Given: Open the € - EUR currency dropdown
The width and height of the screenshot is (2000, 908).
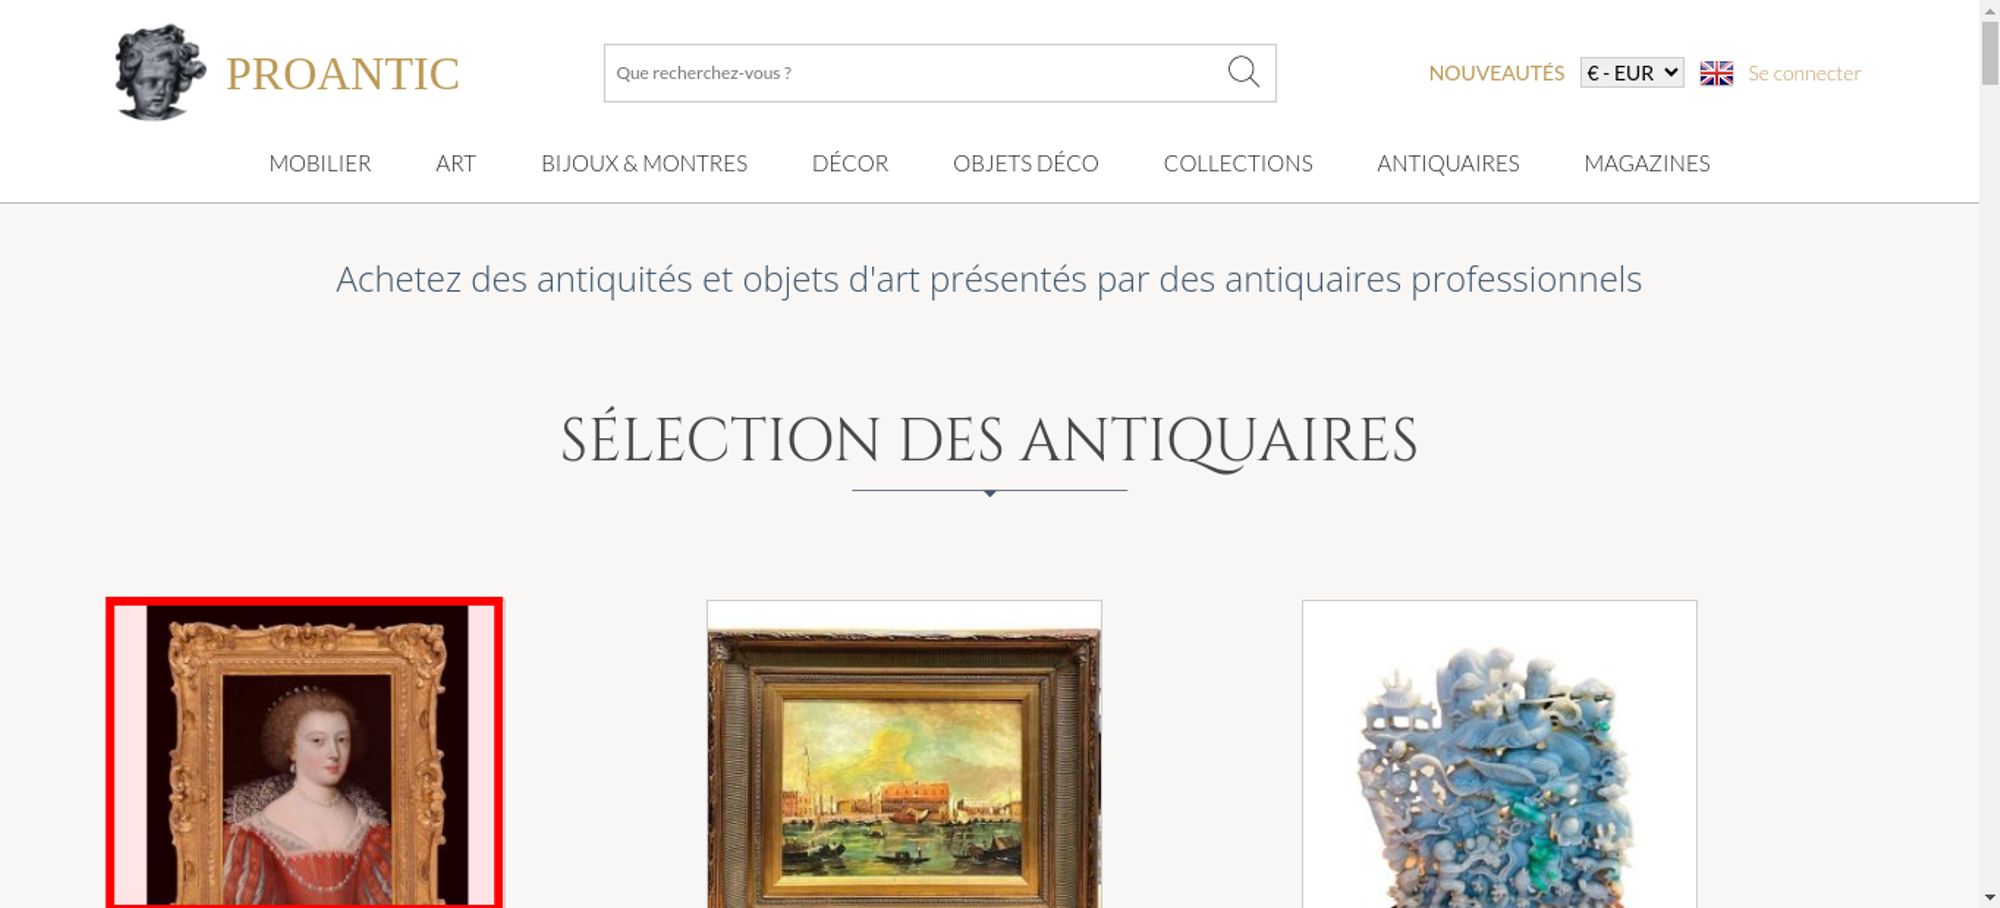Looking at the screenshot, I should point(1632,73).
